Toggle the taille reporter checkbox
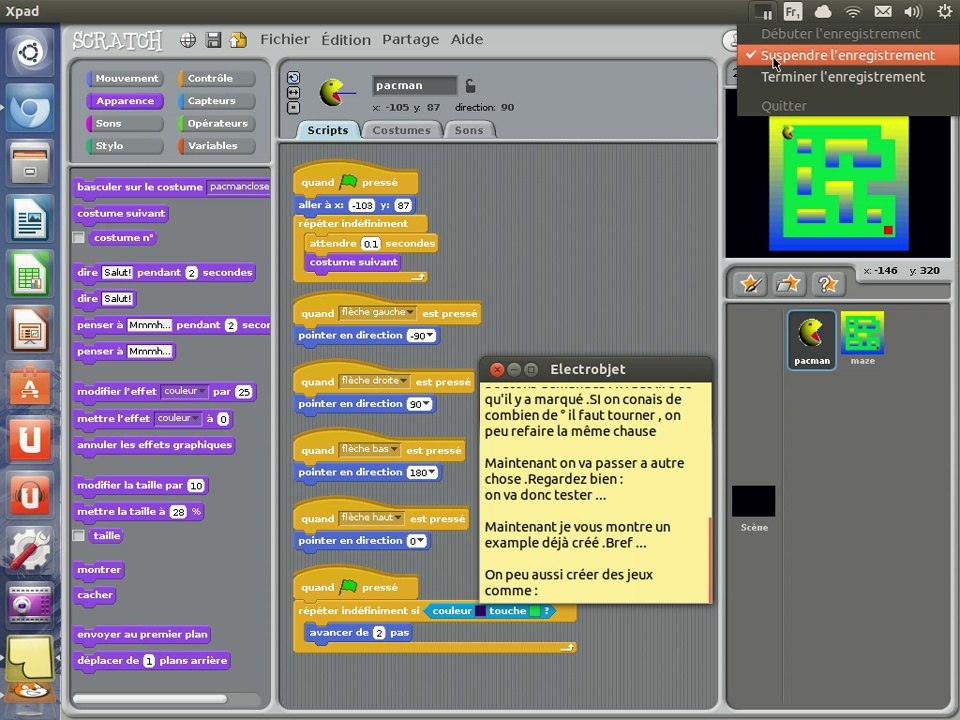 point(78,536)
